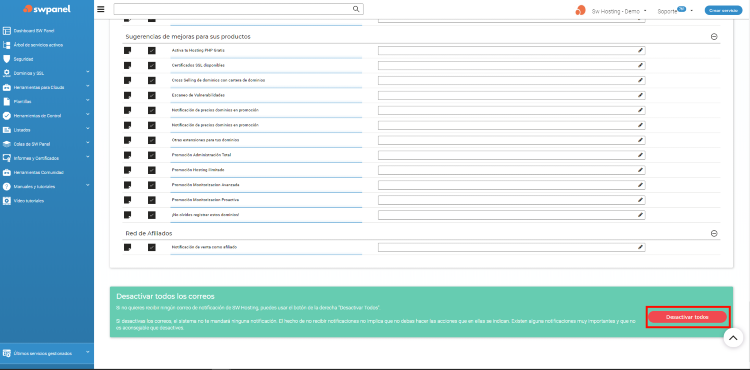750x370 pixels.
Task: Uncheck Activa tu Hosting PHP Gratis checkbox
Action: [152, 50]
